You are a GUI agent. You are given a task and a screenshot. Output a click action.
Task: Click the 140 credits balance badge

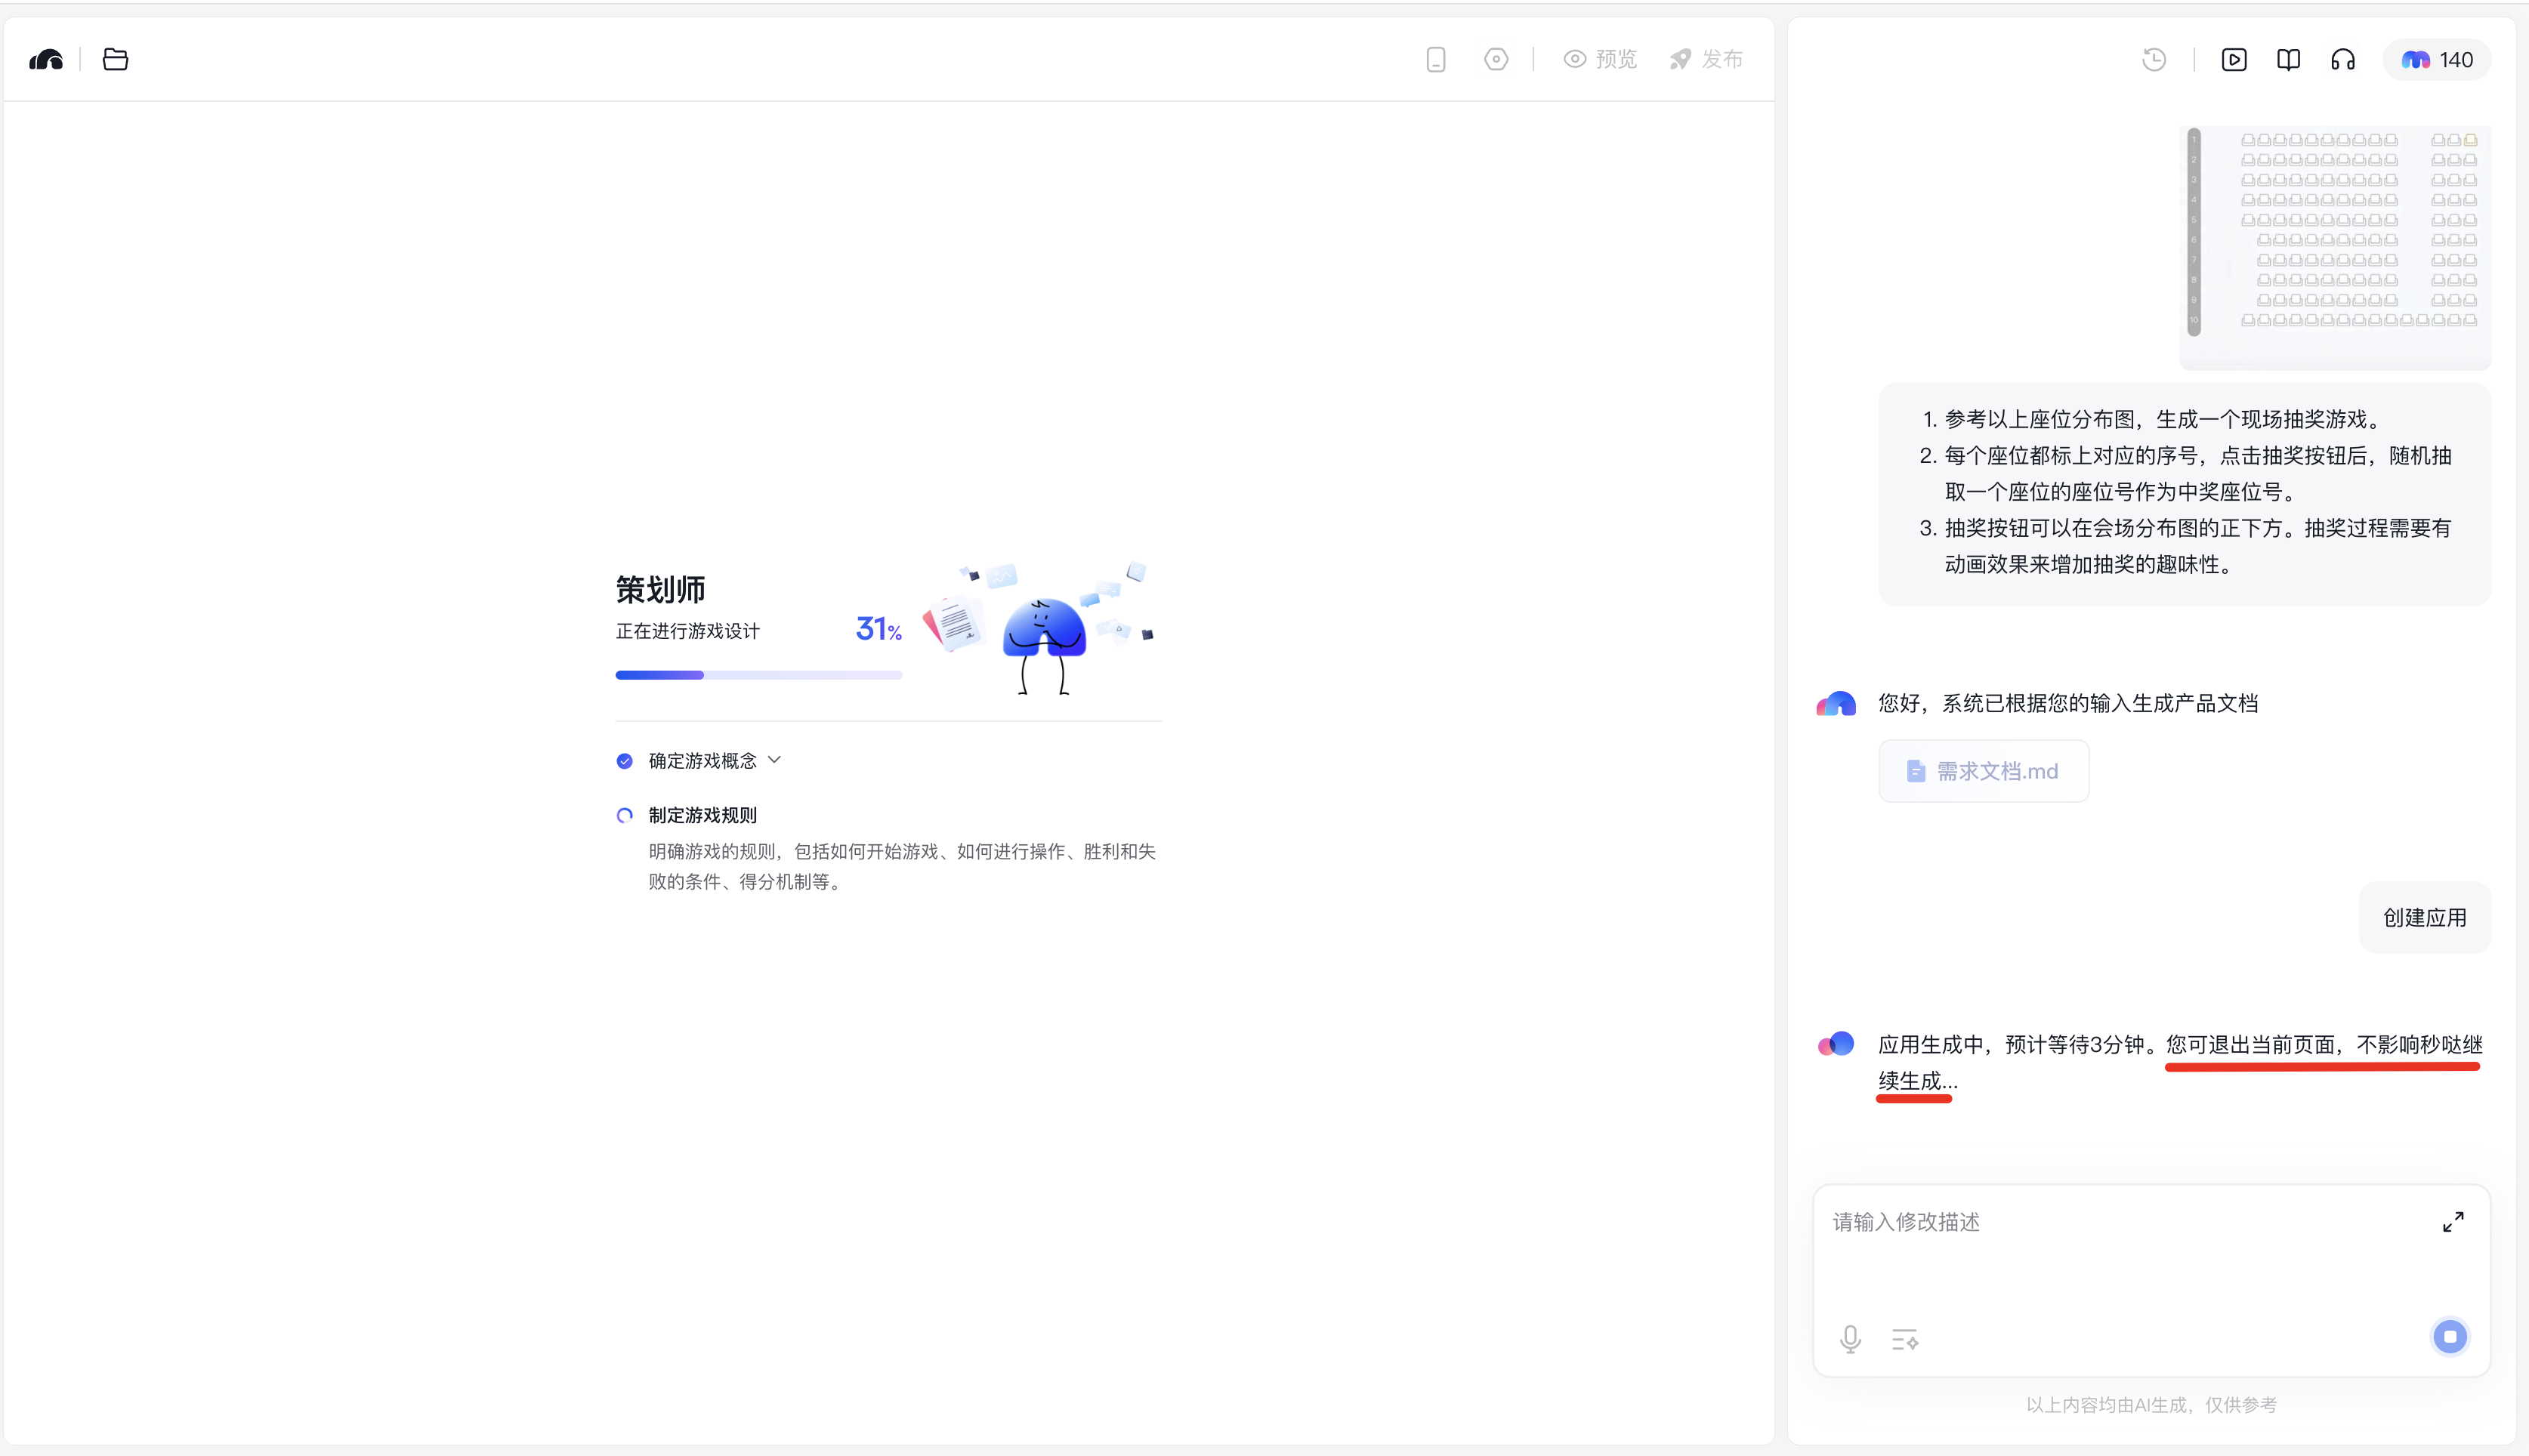pos(2437,60)
